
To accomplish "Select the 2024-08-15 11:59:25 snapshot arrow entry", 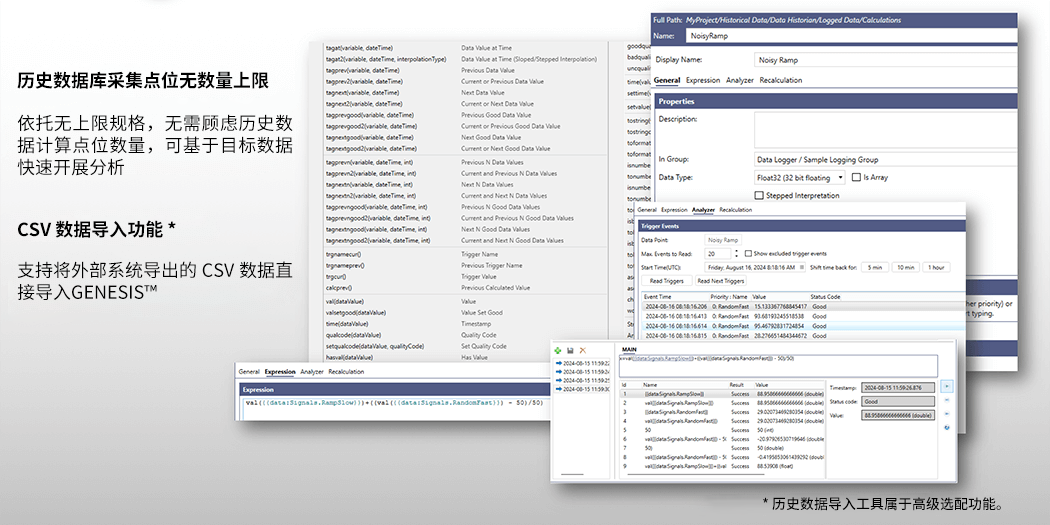I will tap(581, 380).
